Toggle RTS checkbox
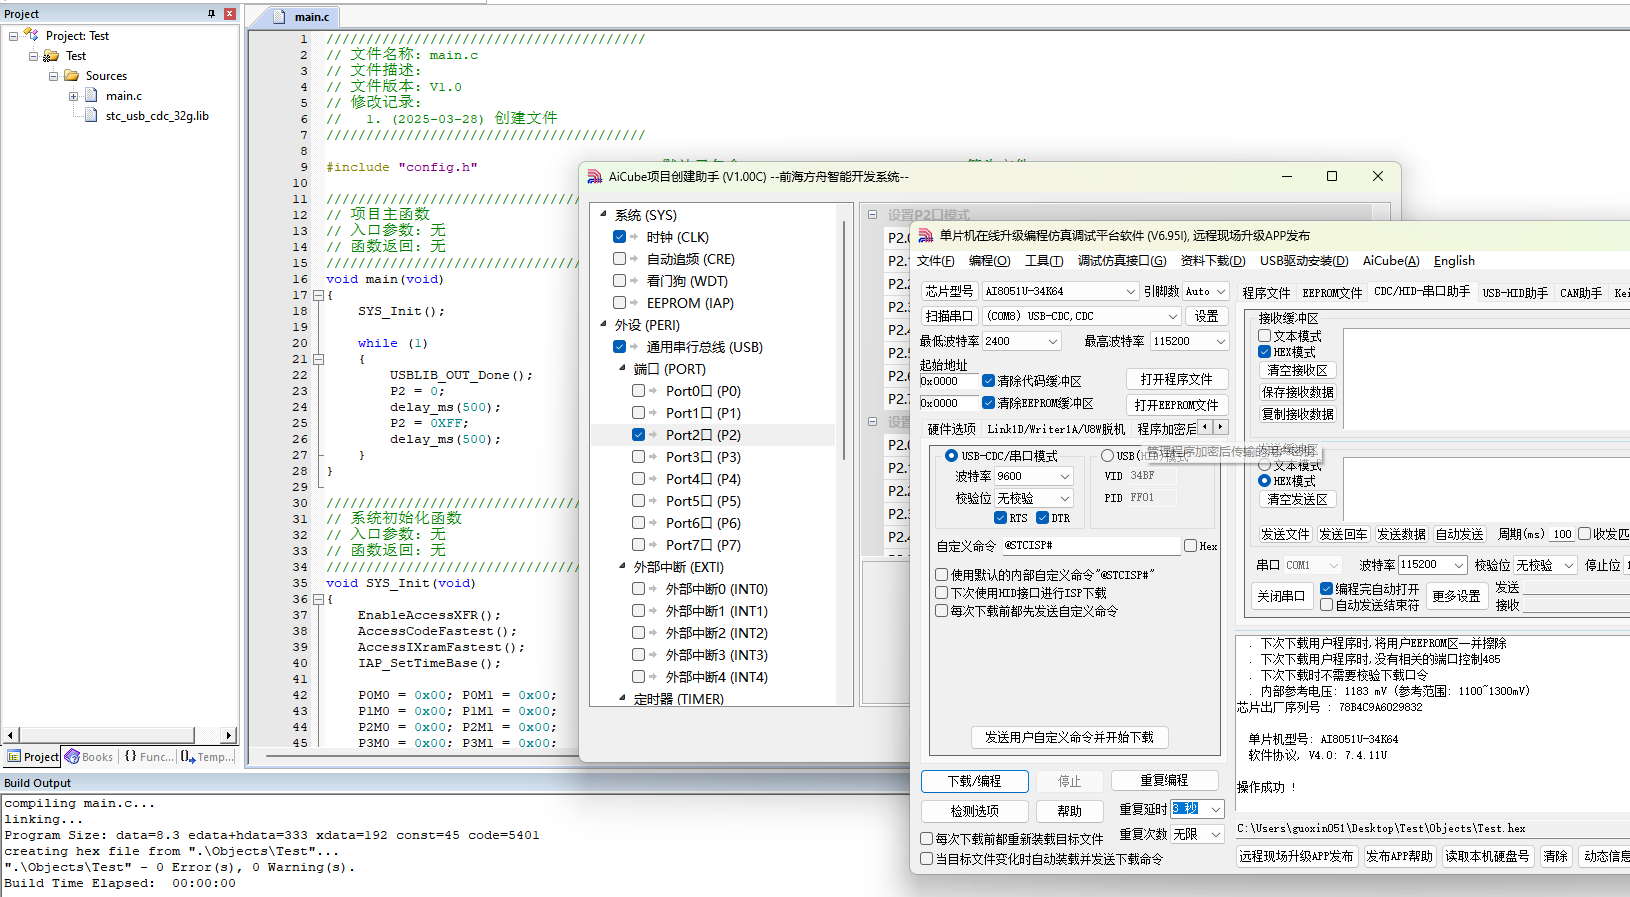This screenshot has width=1630, height=897. point(1000,518)
